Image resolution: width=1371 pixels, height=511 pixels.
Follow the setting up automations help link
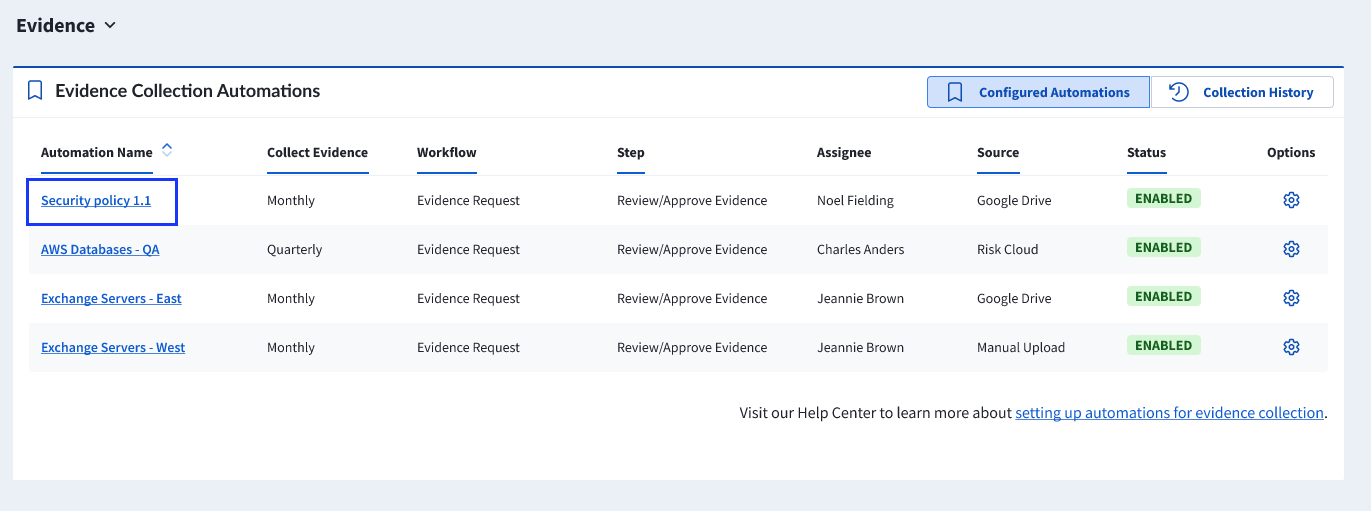pyautogui.click(x=1169, y=412)
